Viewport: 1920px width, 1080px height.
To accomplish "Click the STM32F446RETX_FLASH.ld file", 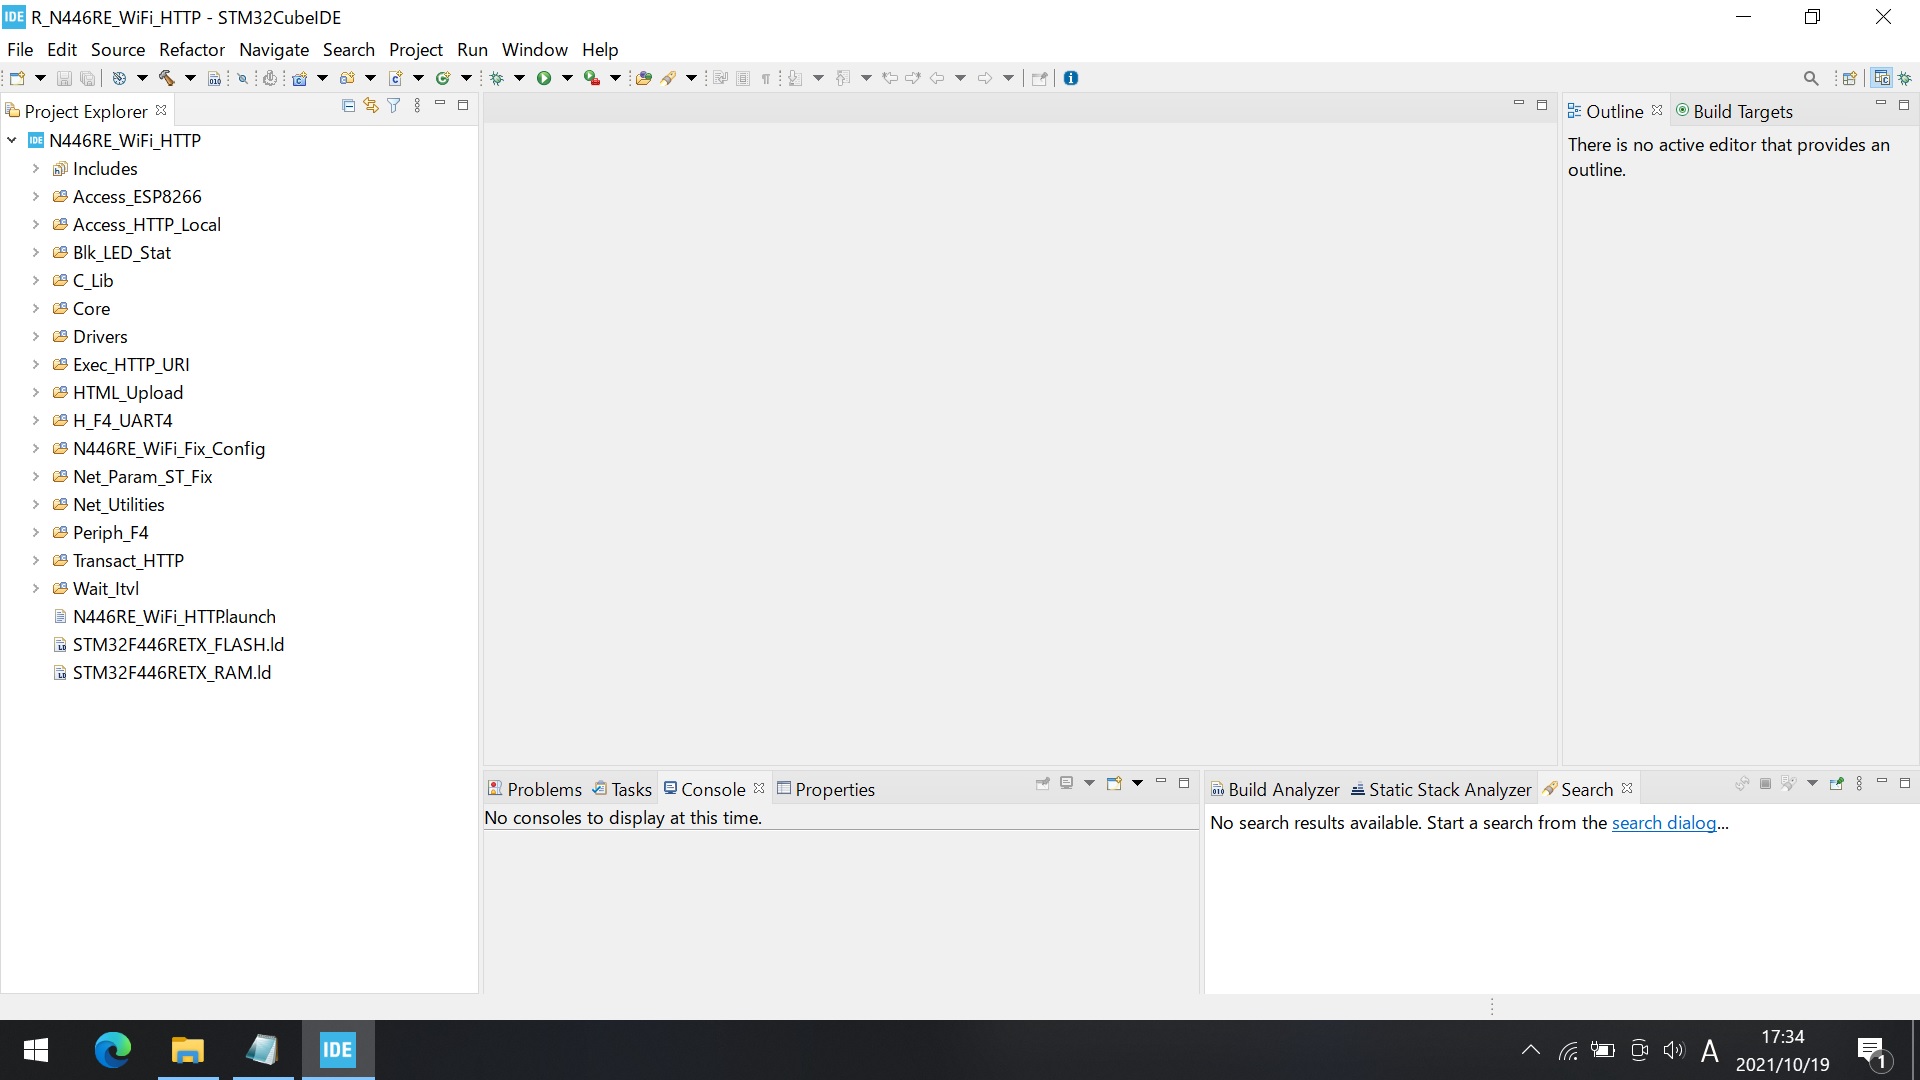I will point(179,644).
